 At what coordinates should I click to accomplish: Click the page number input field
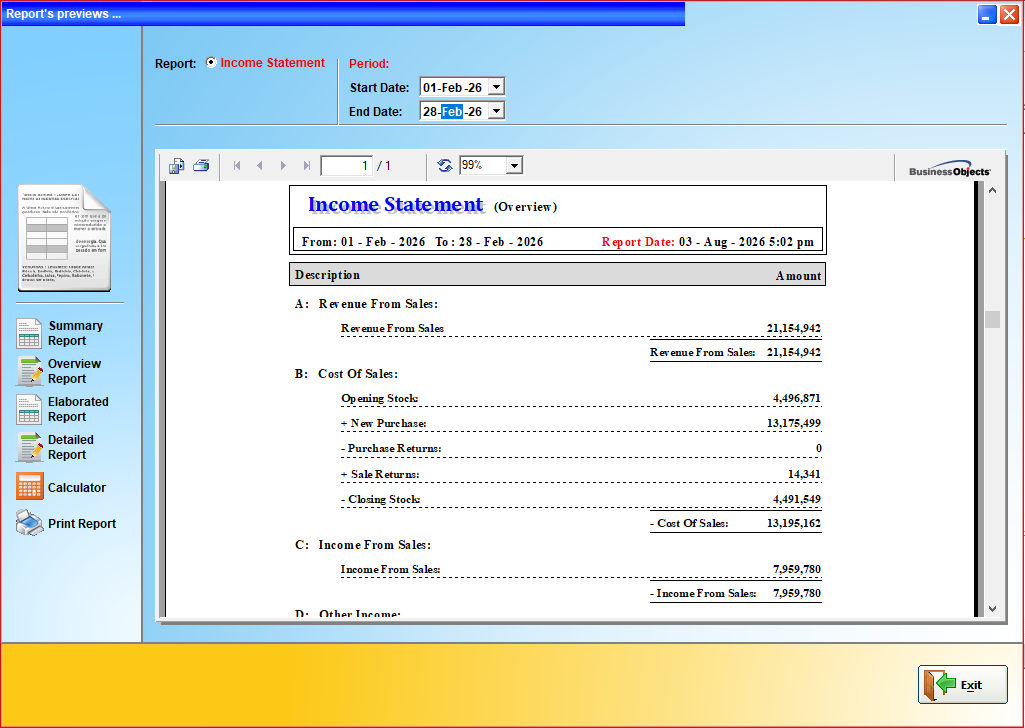click(346, 166)
